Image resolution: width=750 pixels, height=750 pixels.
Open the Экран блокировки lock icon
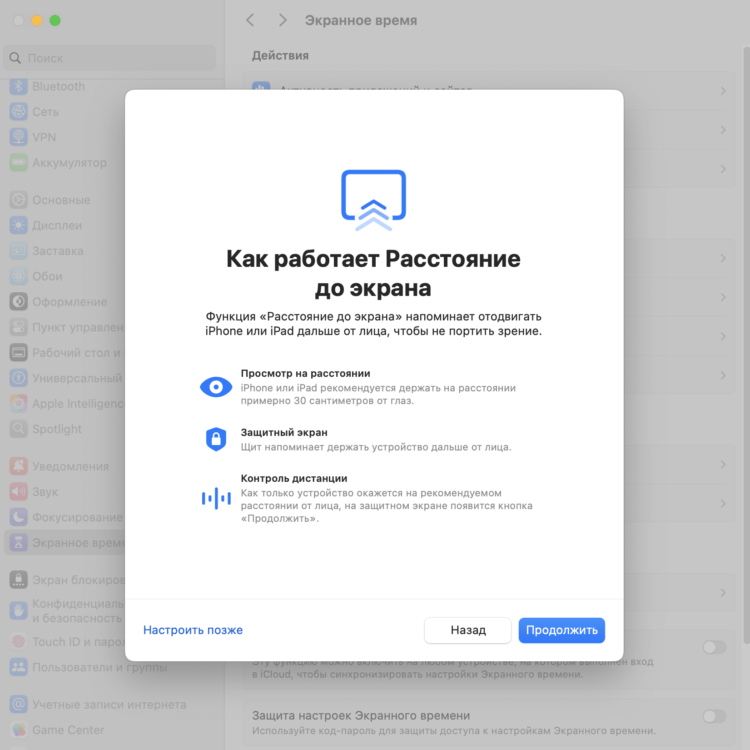click(x=19, y=579)
